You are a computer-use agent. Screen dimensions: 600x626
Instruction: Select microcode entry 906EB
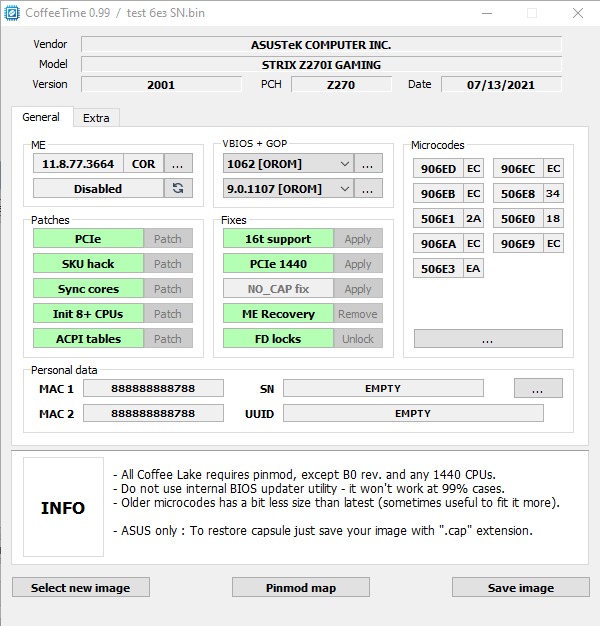[x=438, y=194]
